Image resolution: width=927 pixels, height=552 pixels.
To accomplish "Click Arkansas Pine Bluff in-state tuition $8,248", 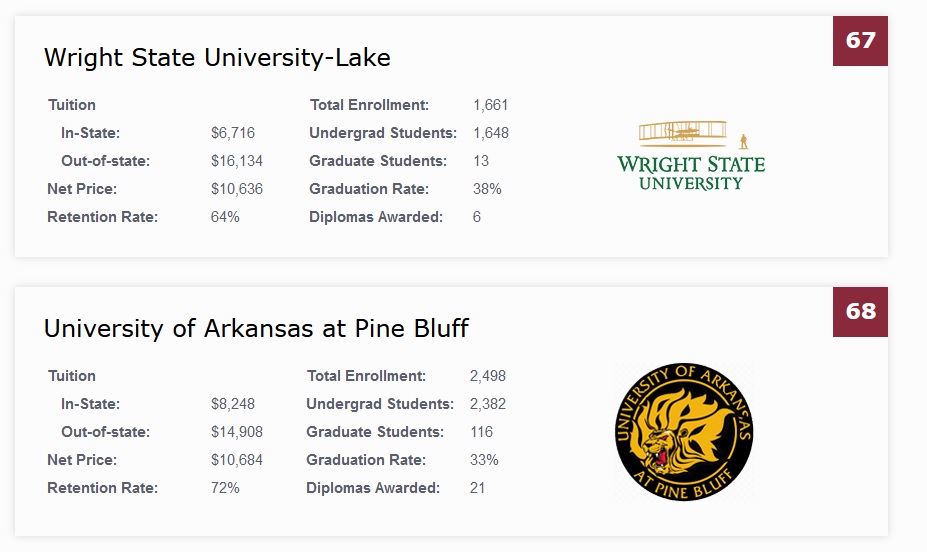I will click(x=233, y=404).
